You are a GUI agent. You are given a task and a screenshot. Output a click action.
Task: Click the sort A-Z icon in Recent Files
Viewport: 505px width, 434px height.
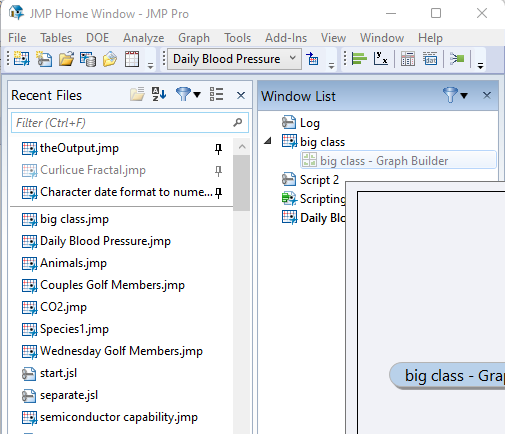pos(159,95)
